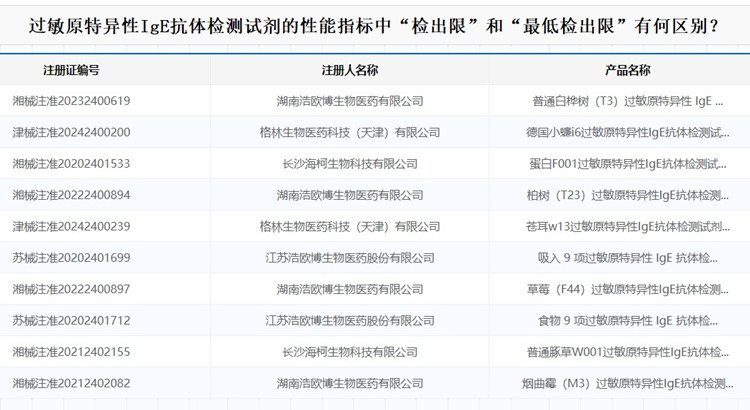The image size is (750, 410).
Task: Select registration number 津械注准20242400200
Action: click(71, 132)
